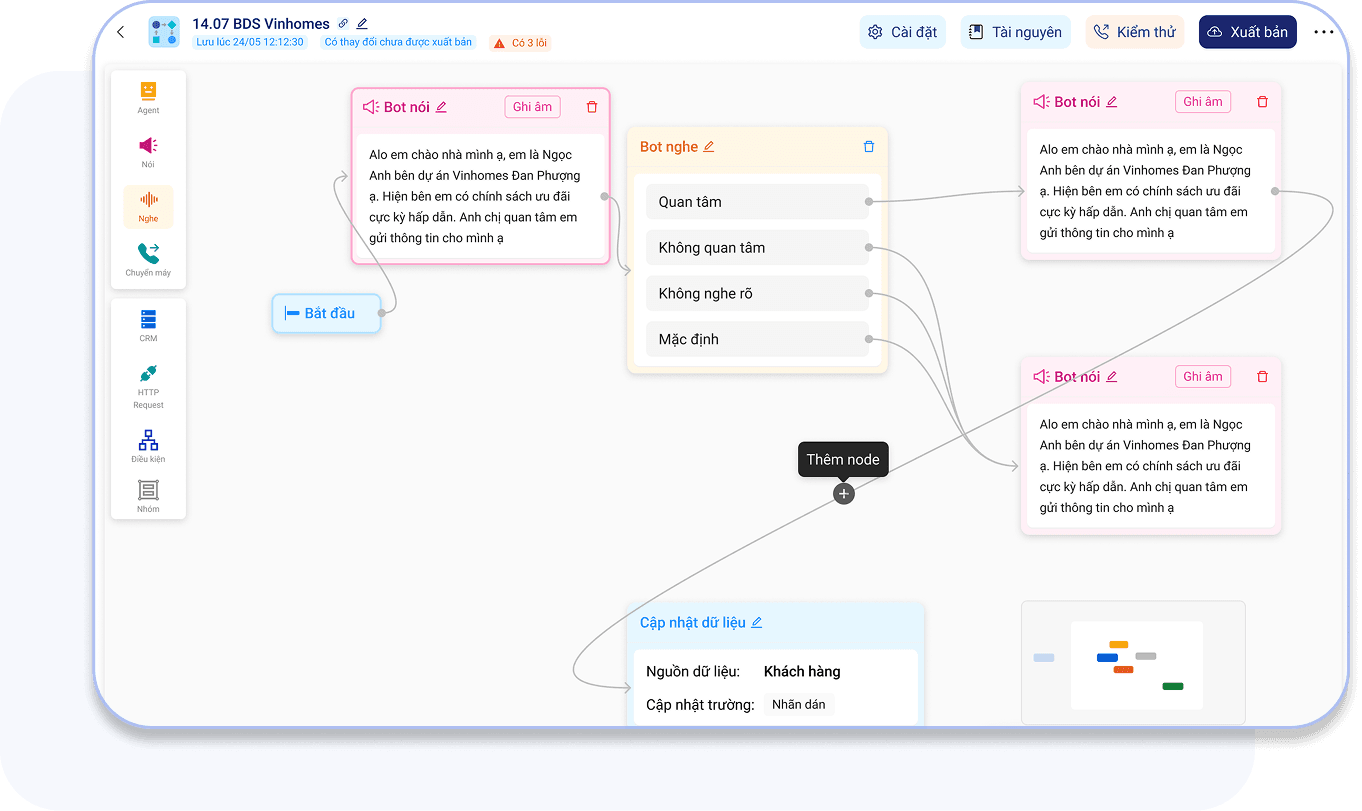Click the back arrow in header

pos(121,32)
